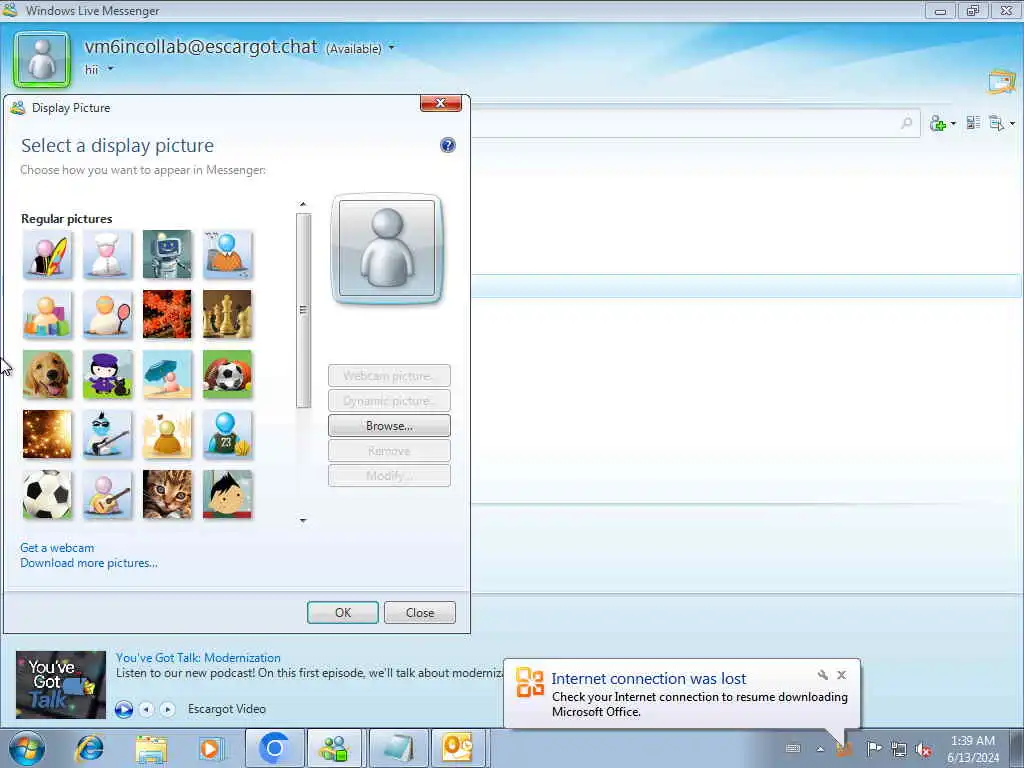Select the acoustic guitar buddy picture

point(107,495)
